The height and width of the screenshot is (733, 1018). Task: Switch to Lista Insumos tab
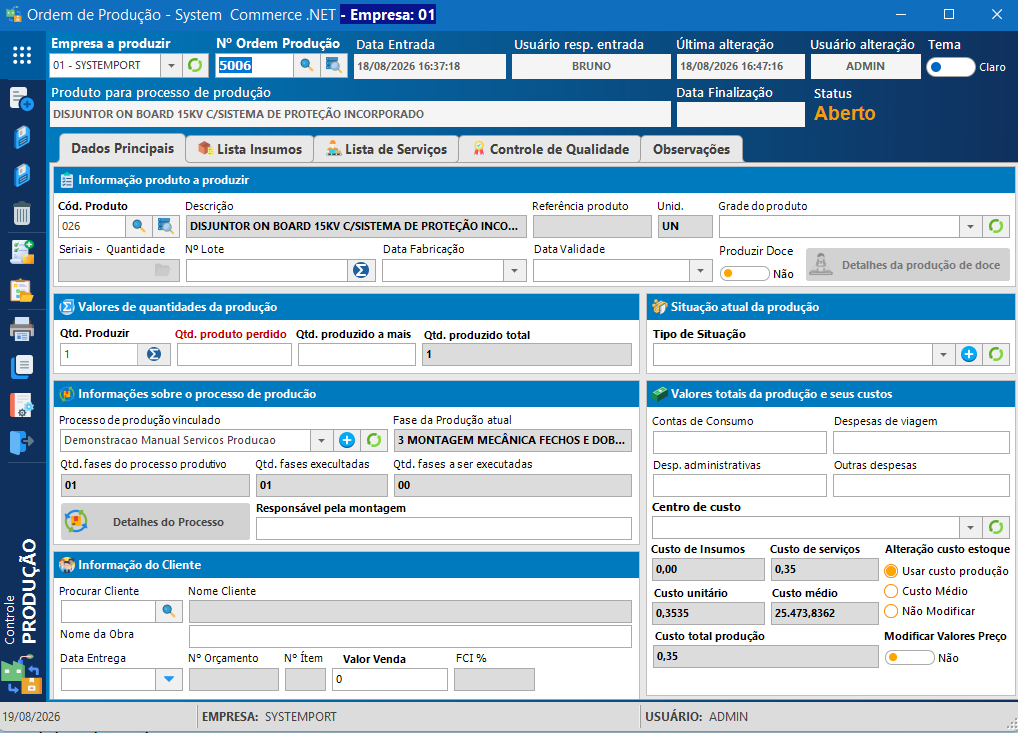(250, 149)
